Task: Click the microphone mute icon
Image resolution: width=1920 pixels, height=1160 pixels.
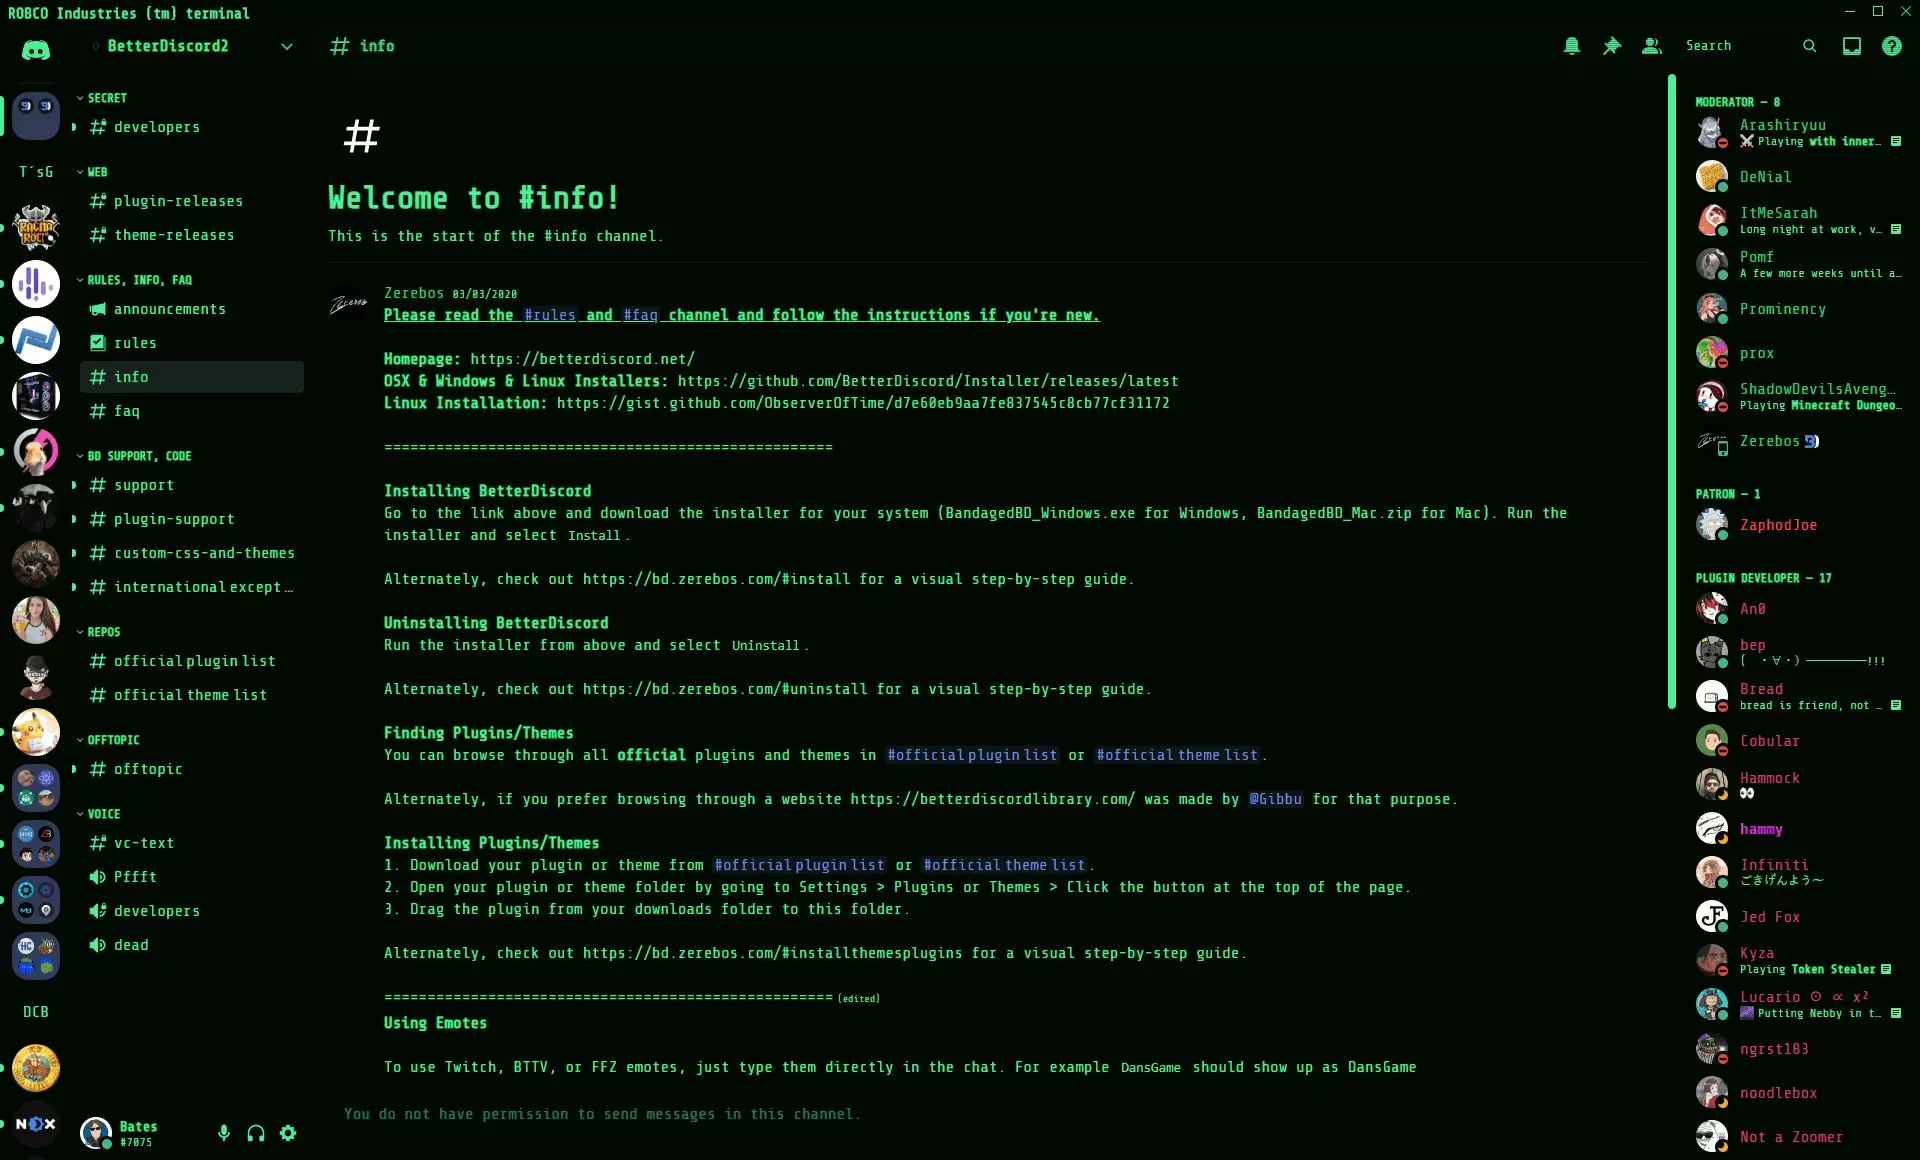Action: click(222, 1133)
